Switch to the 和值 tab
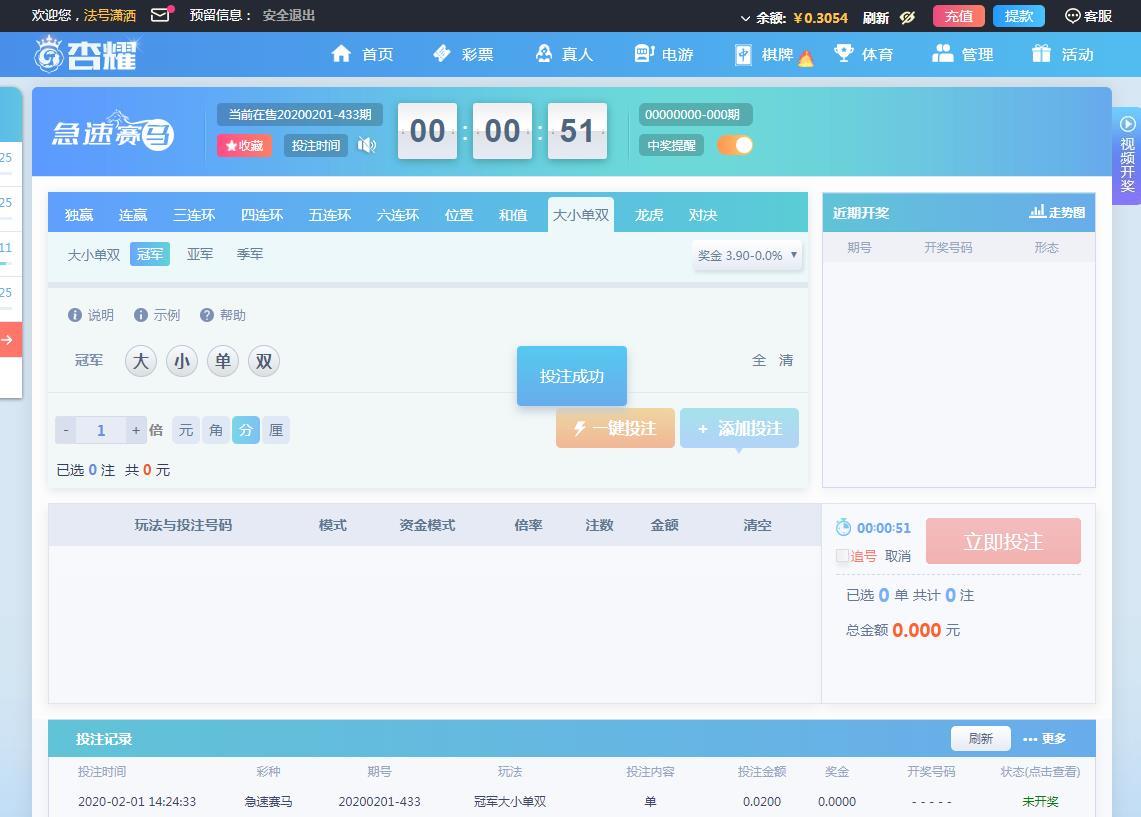Screen dimensions: 1141x817 pos(512,215)
